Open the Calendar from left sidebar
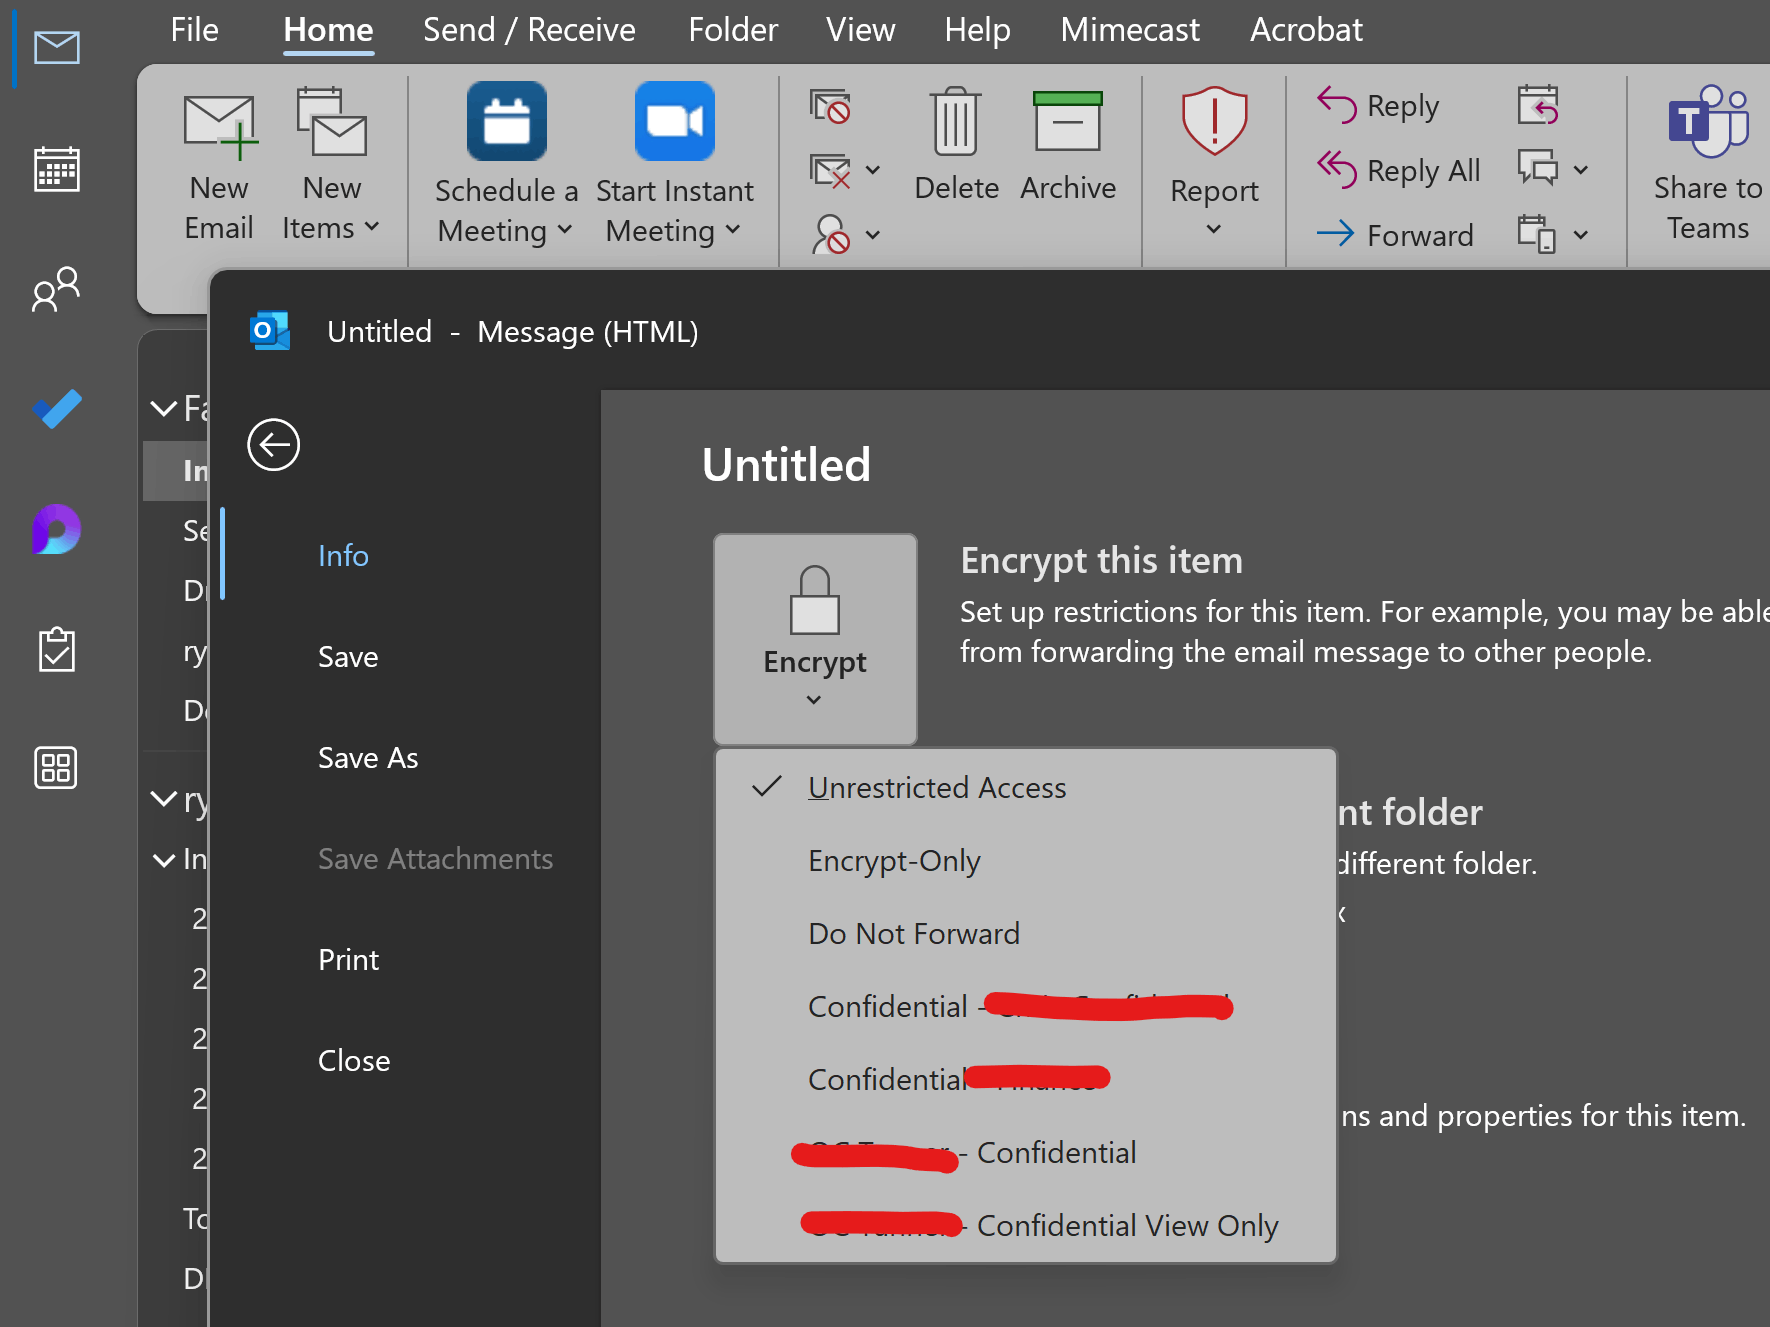Screen dimensions: 1770x1327 pos(56,169)
